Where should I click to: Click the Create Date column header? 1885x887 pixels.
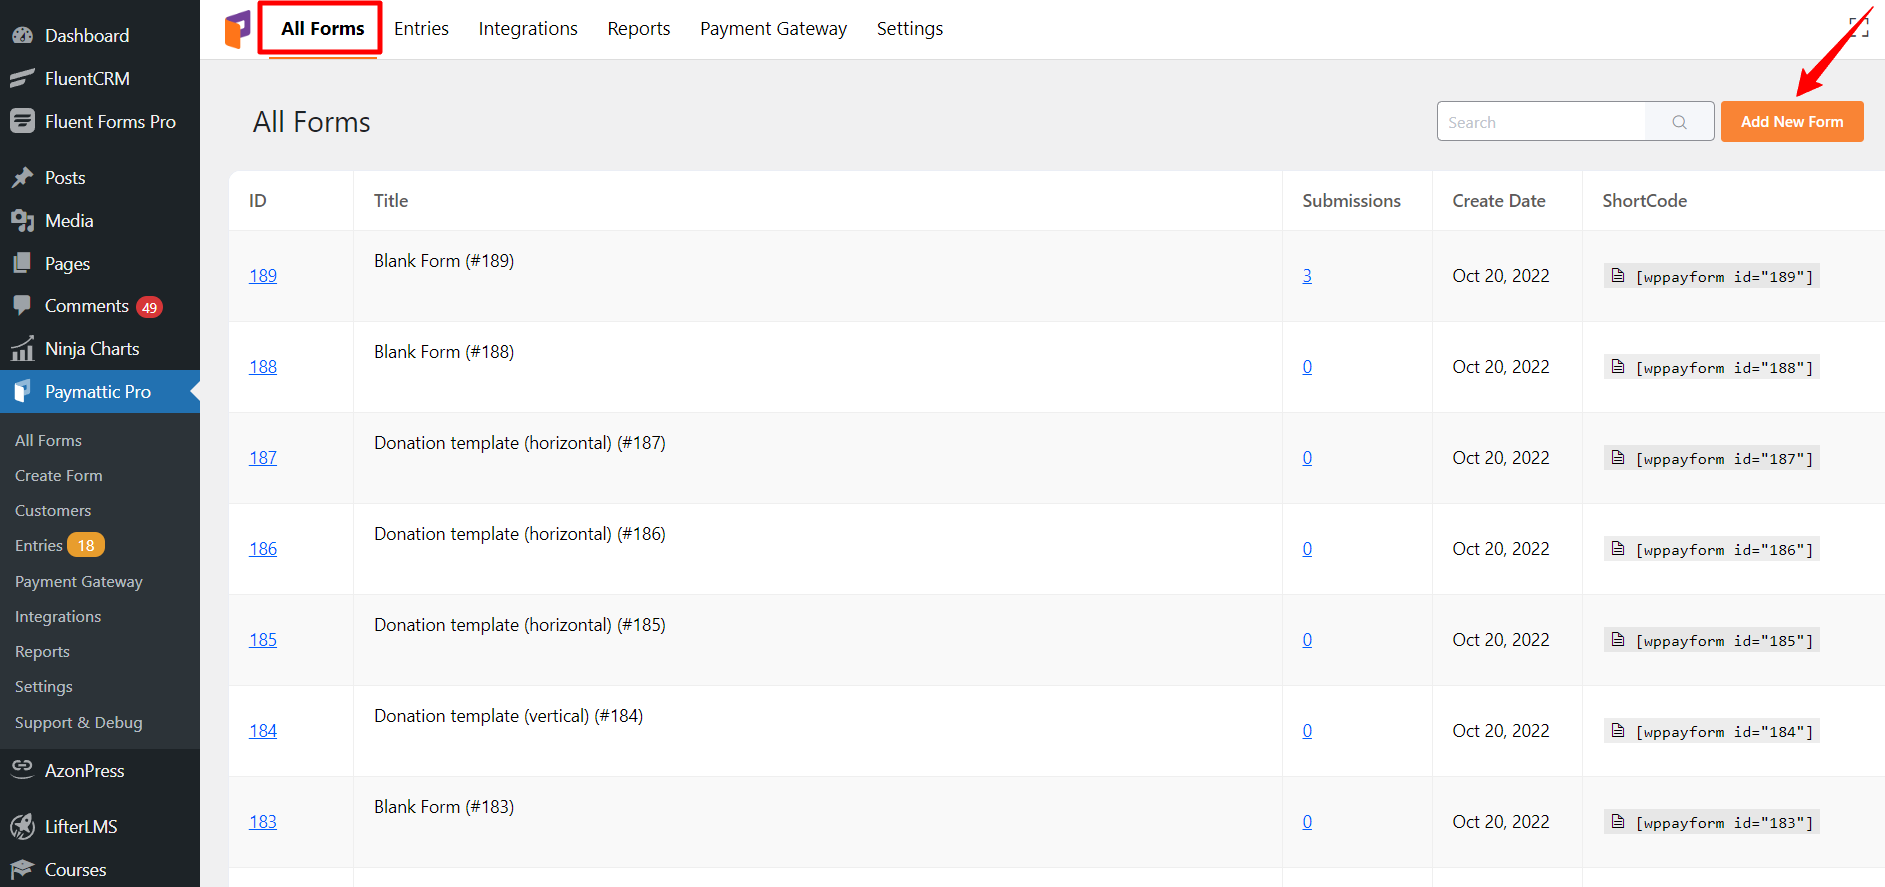pos(1499,201)
